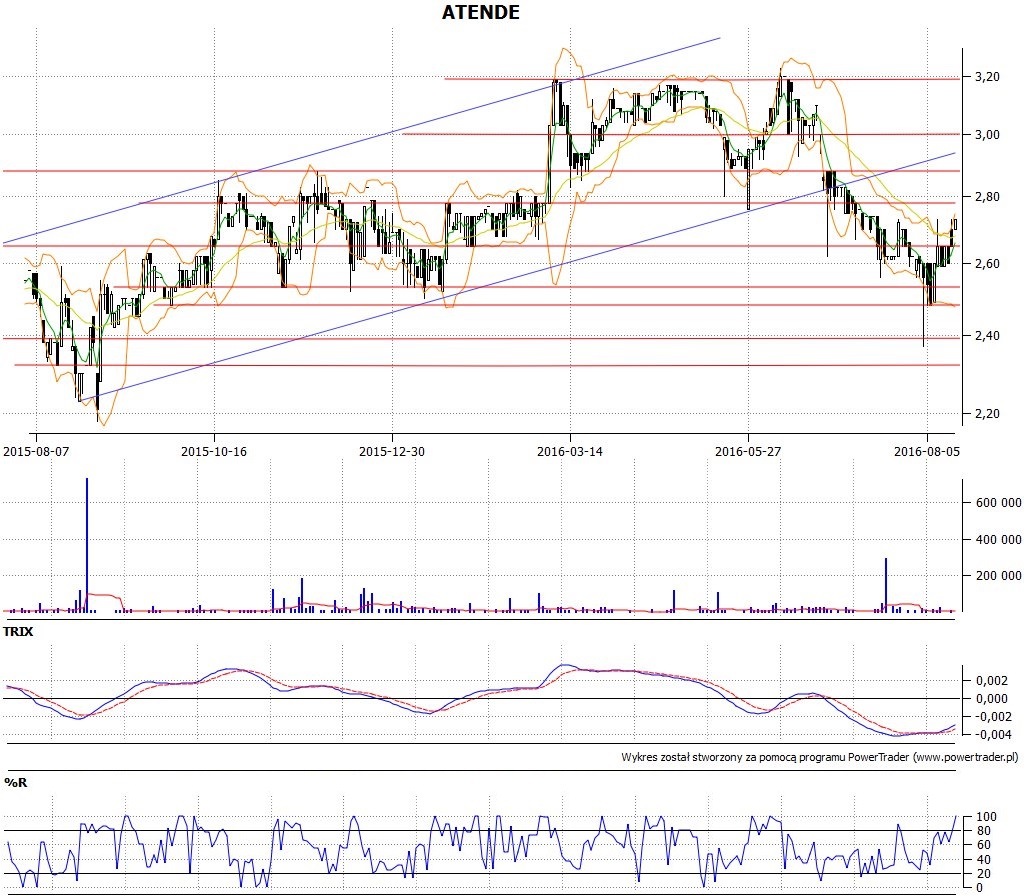
Task: Click the last candlestick on price chart
Action: point(955,224)
